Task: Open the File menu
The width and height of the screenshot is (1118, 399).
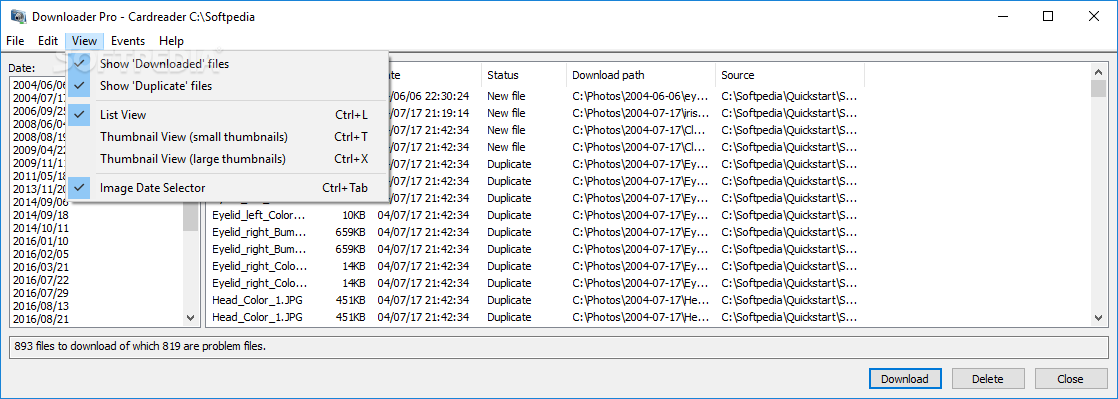Action: coord(15,41)
